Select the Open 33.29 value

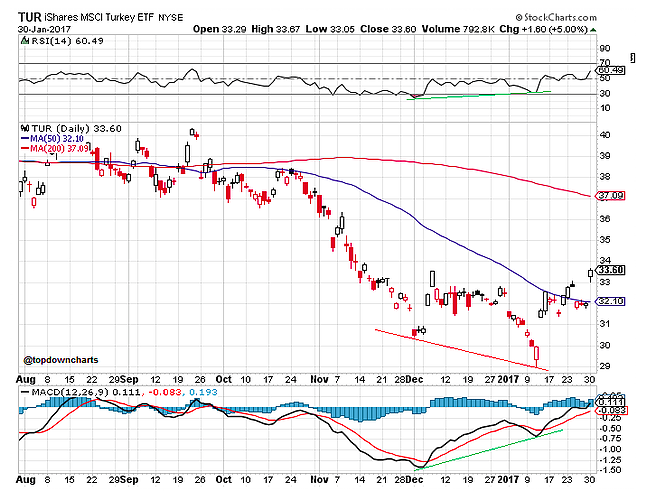(x=220, y=29)
